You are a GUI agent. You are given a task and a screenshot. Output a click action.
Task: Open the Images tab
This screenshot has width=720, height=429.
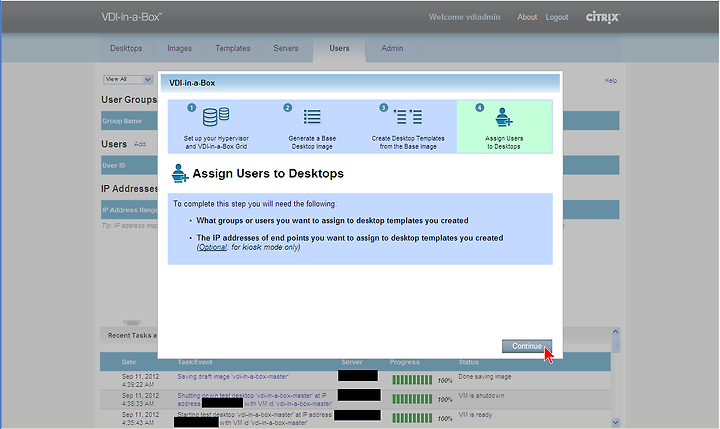180,48
